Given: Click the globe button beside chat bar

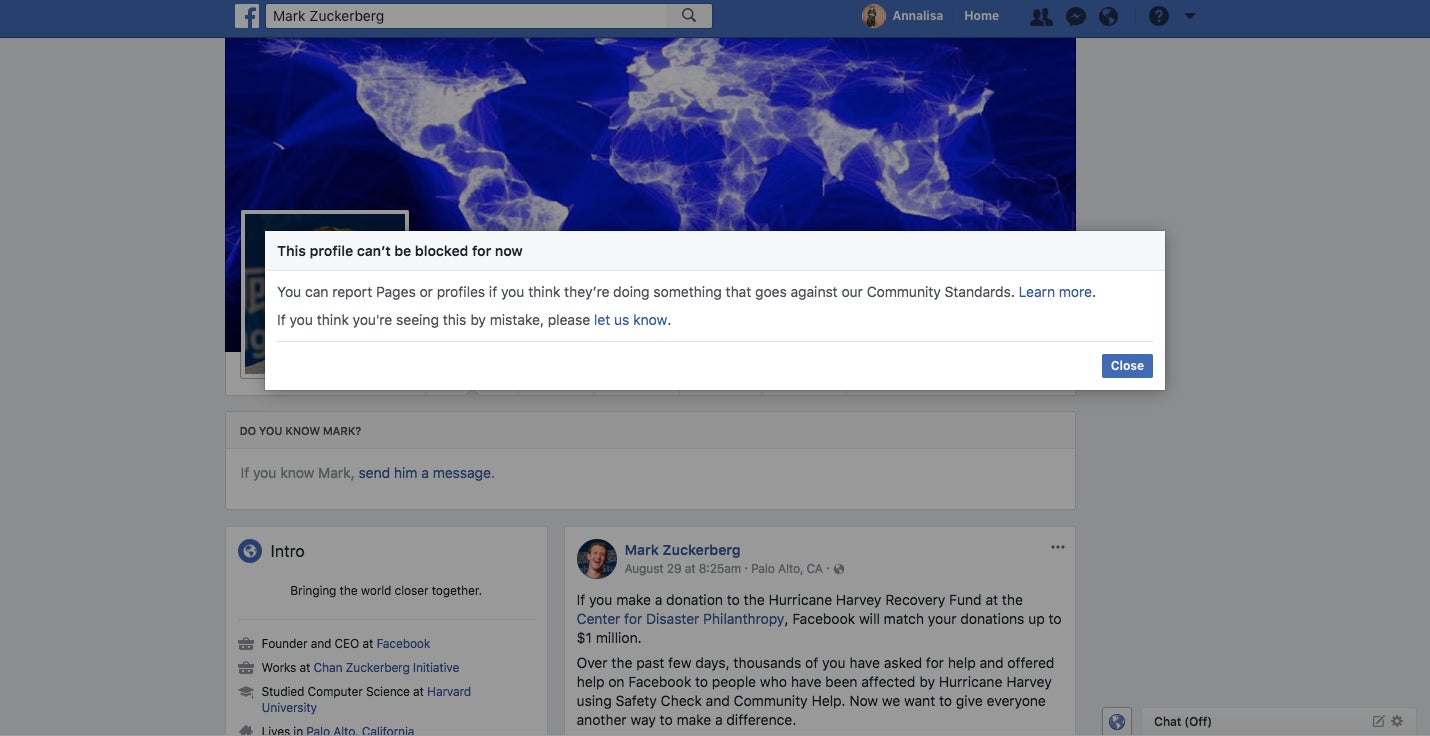Looking at the screenshot, I should 1117,721.
